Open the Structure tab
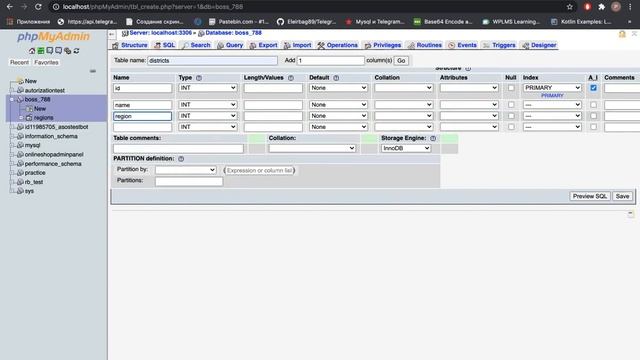Screen dimensions: 640x360 [x=130, y=45]
